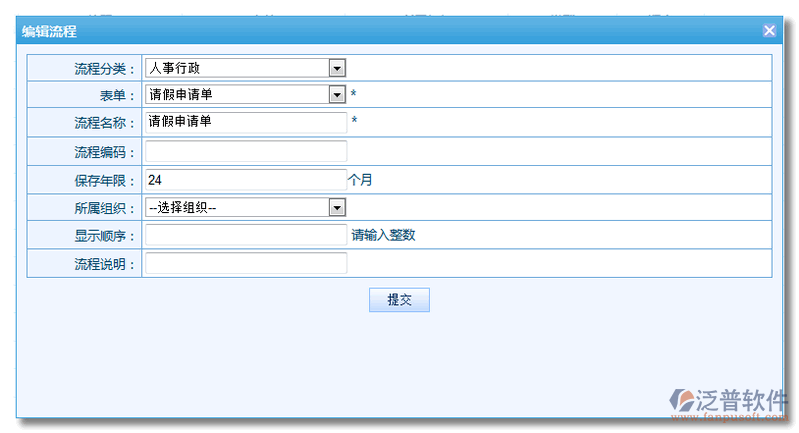799x433 pixels.
Task: Click the 流程分类 label text
Action: 104,69
